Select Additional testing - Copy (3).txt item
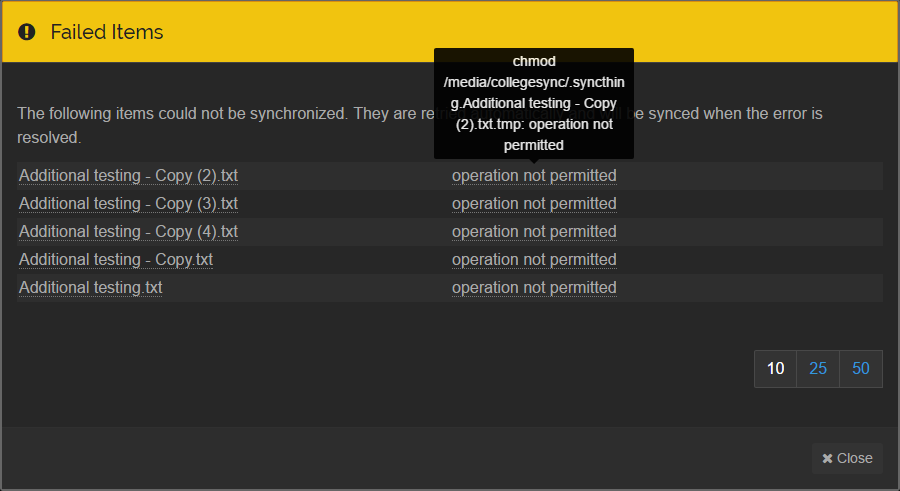 (128, 204)
